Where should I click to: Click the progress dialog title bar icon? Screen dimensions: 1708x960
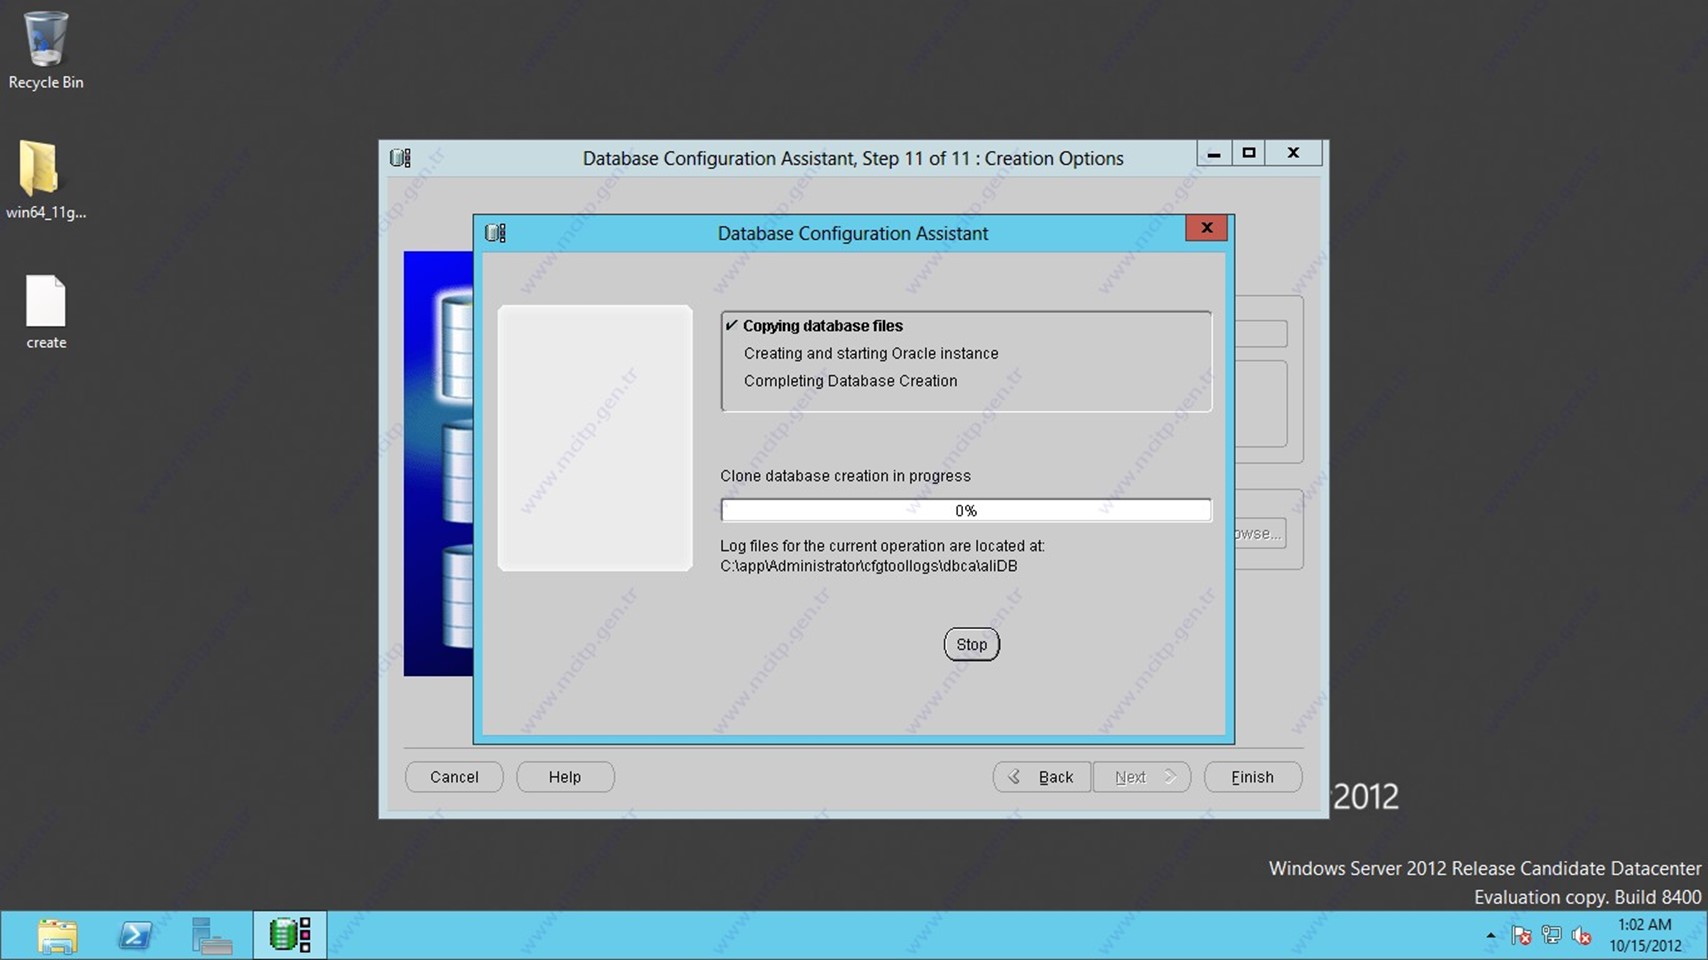tap(495, 233)
